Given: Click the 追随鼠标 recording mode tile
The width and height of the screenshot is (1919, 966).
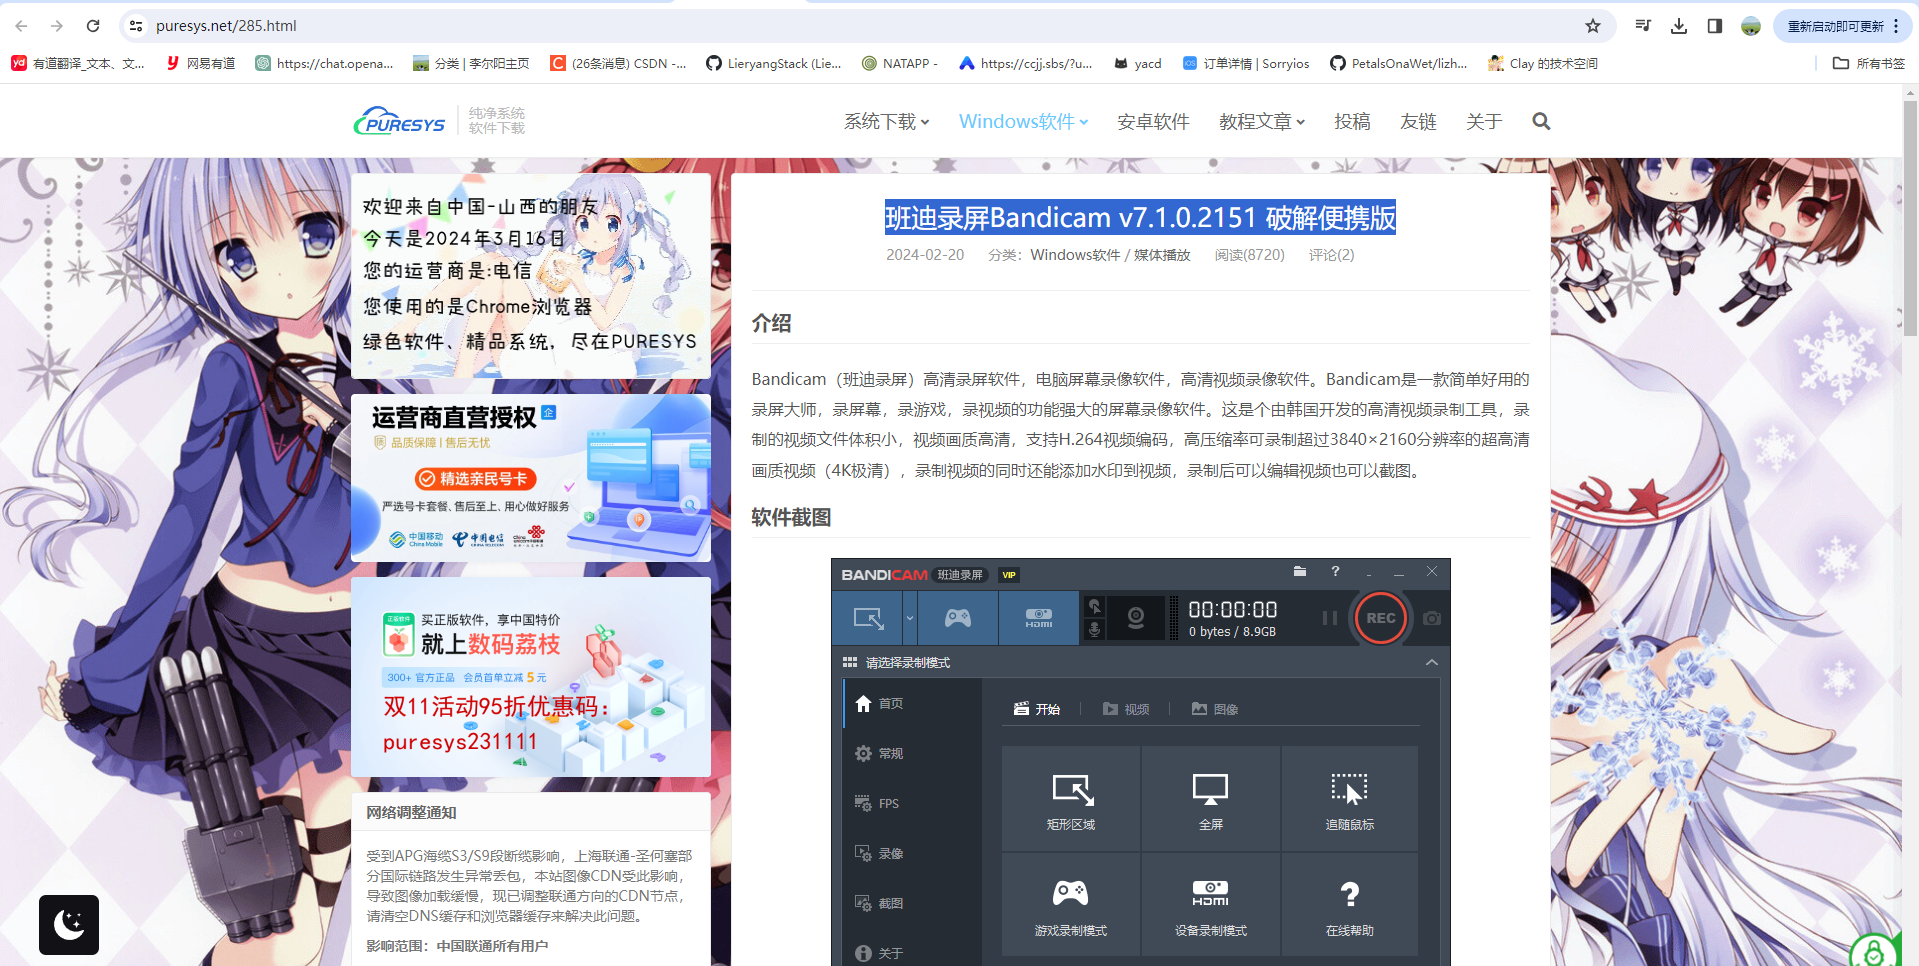Looking at the screenshot, I should [x=1350, y=799].
